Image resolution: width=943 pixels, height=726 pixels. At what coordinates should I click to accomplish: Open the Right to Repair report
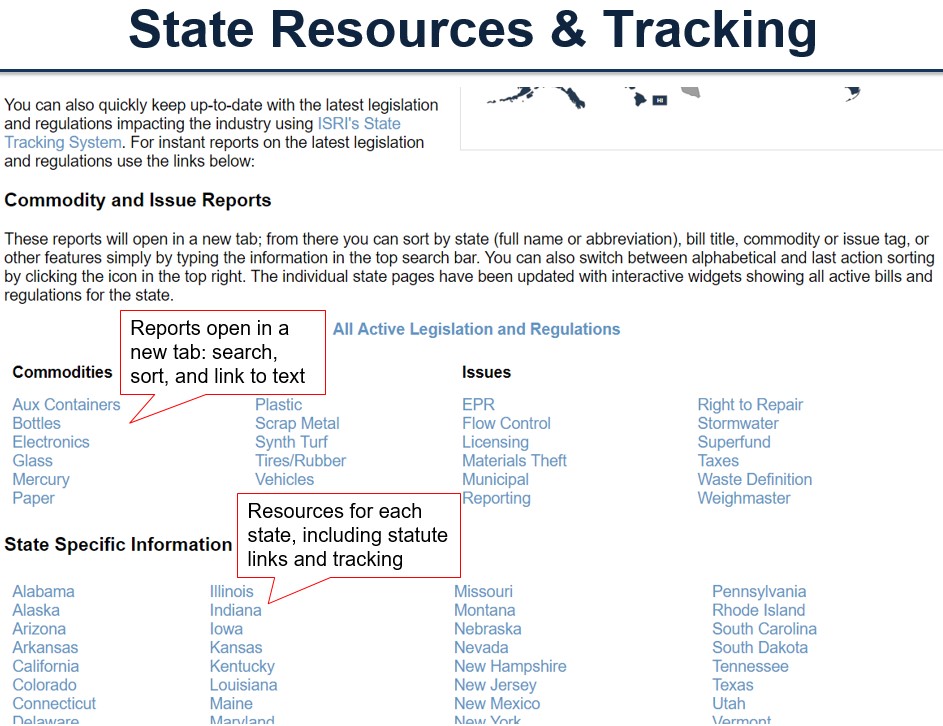pyautogui.click(x=750, y=405)
